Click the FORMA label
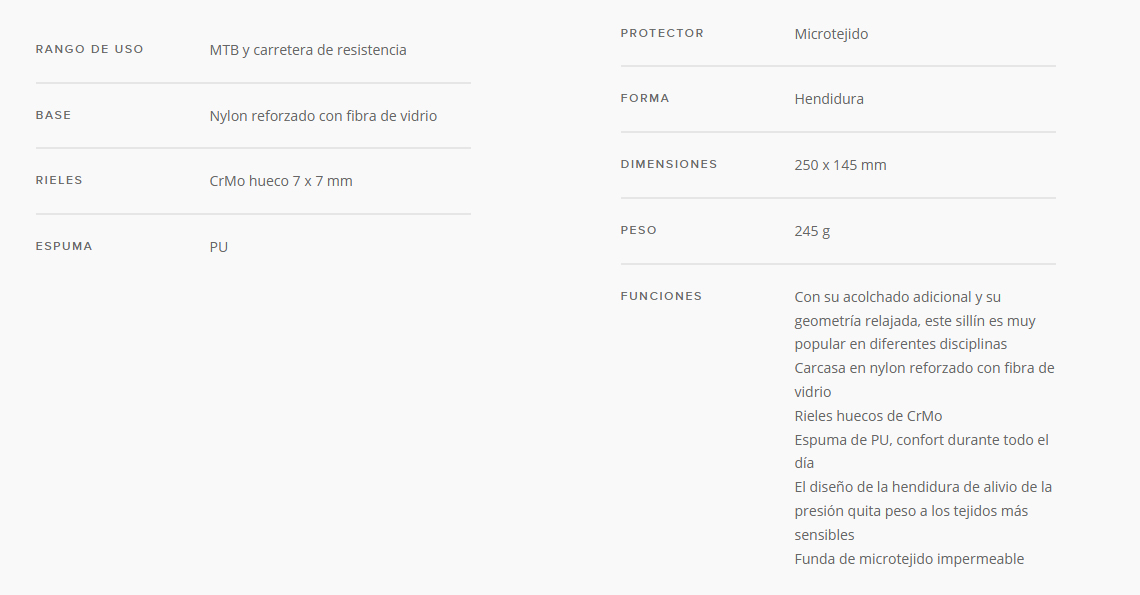This screenshot has width=1140, height=595. (x=645, y=98)
